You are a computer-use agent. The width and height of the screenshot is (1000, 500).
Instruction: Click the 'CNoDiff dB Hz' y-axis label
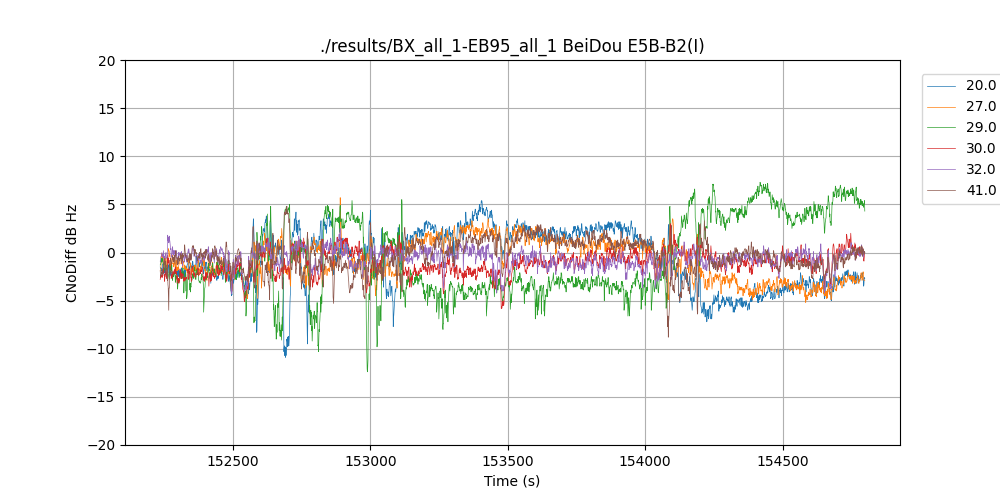[x=72, y=253]
